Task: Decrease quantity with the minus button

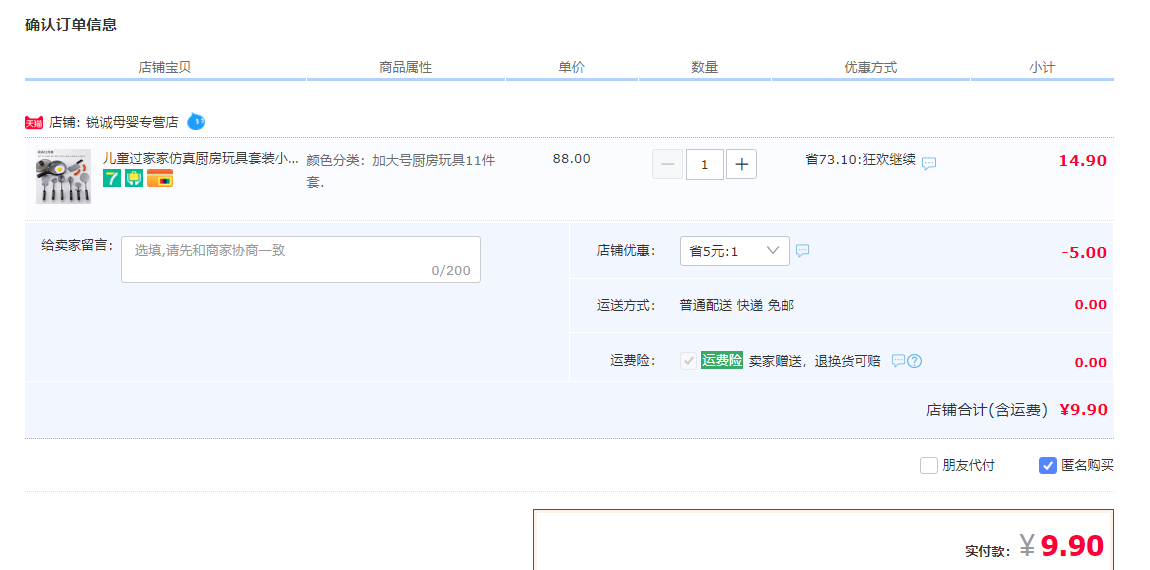Action: coord(667,164)
